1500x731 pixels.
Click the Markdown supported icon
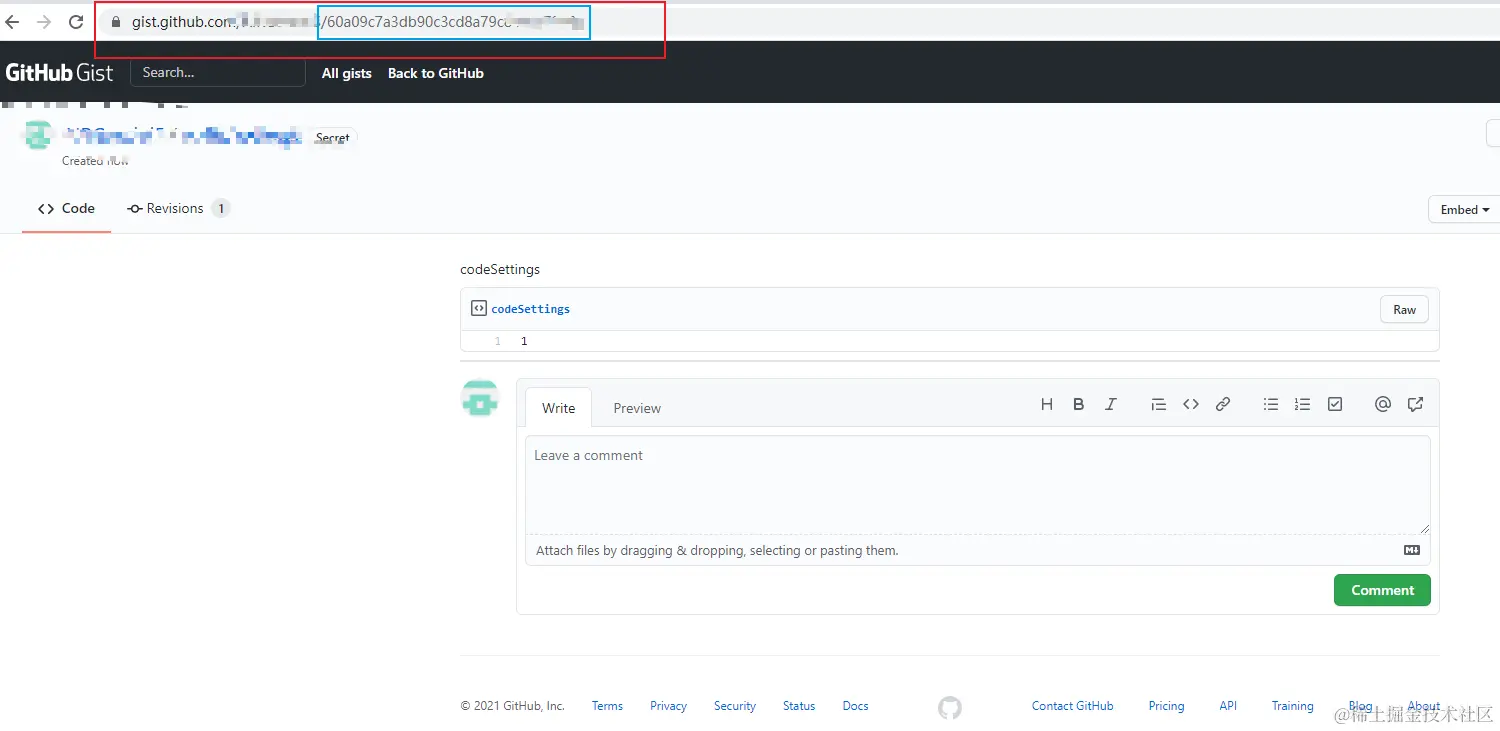(x=1412, y=550)
